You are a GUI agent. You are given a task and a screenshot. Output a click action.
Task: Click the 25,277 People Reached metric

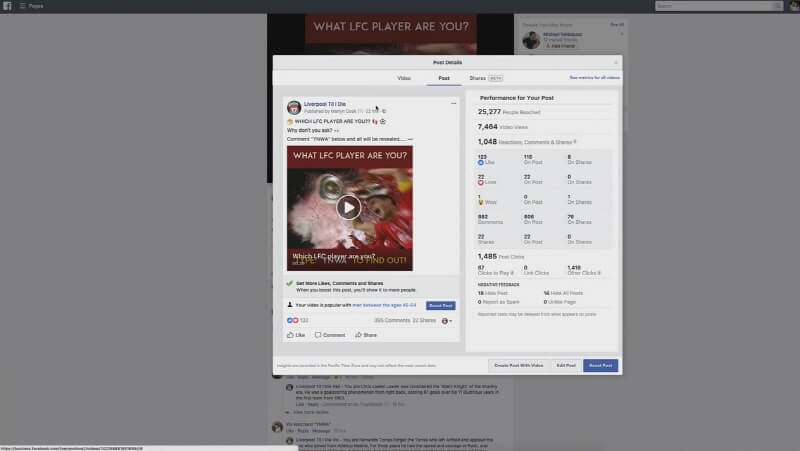509,112
